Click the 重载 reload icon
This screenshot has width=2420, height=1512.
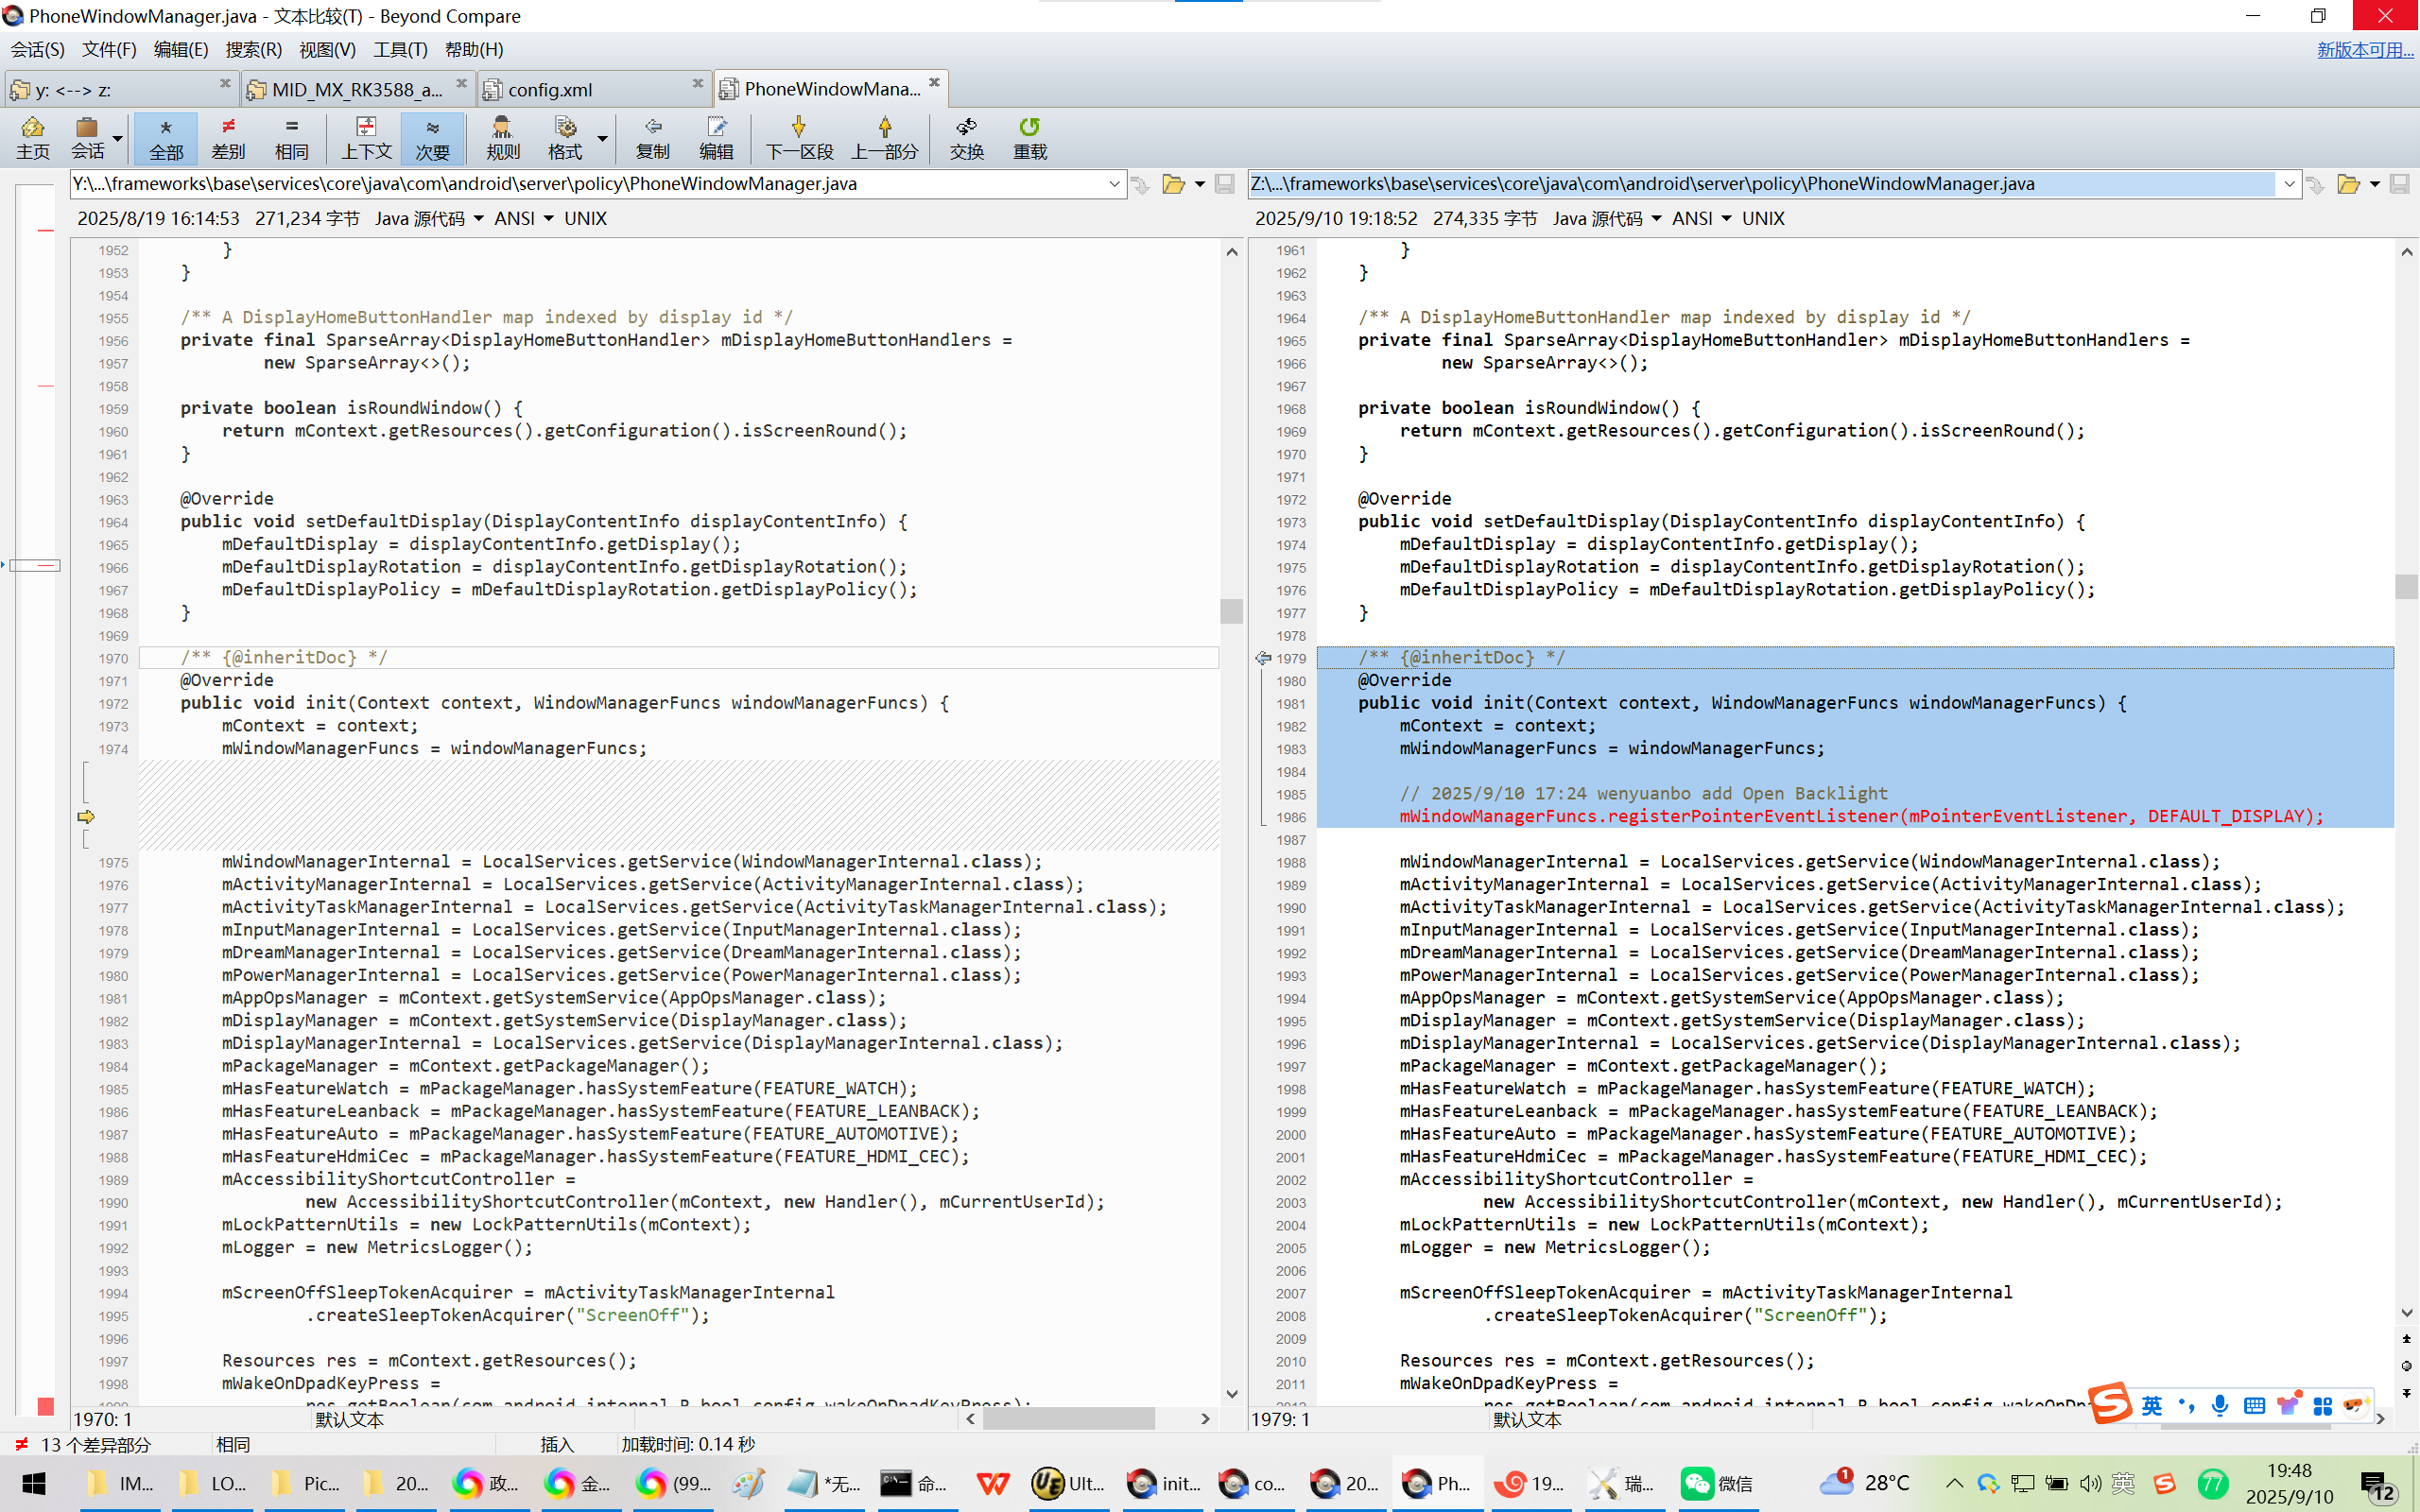(x=1030, y=138)
